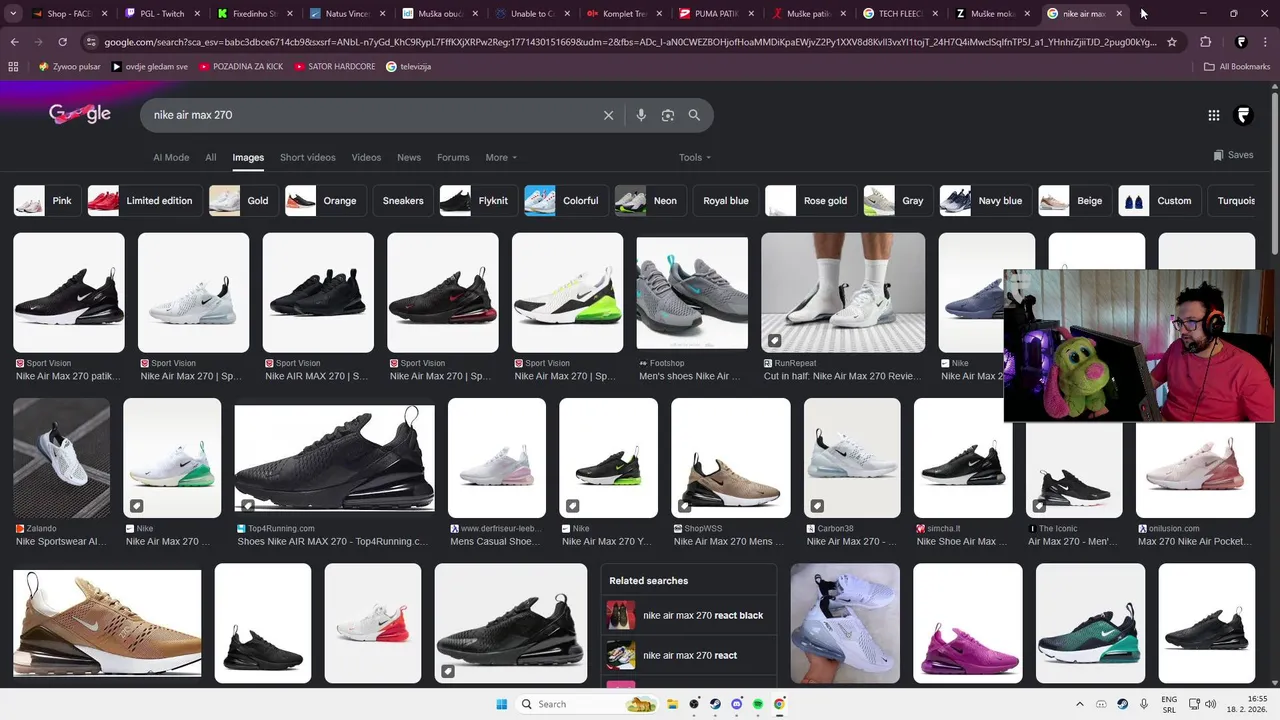Viewport: 1280px width, 720px height.
Task: Switch to PUMA PATIKE tab
Action: 715,14
